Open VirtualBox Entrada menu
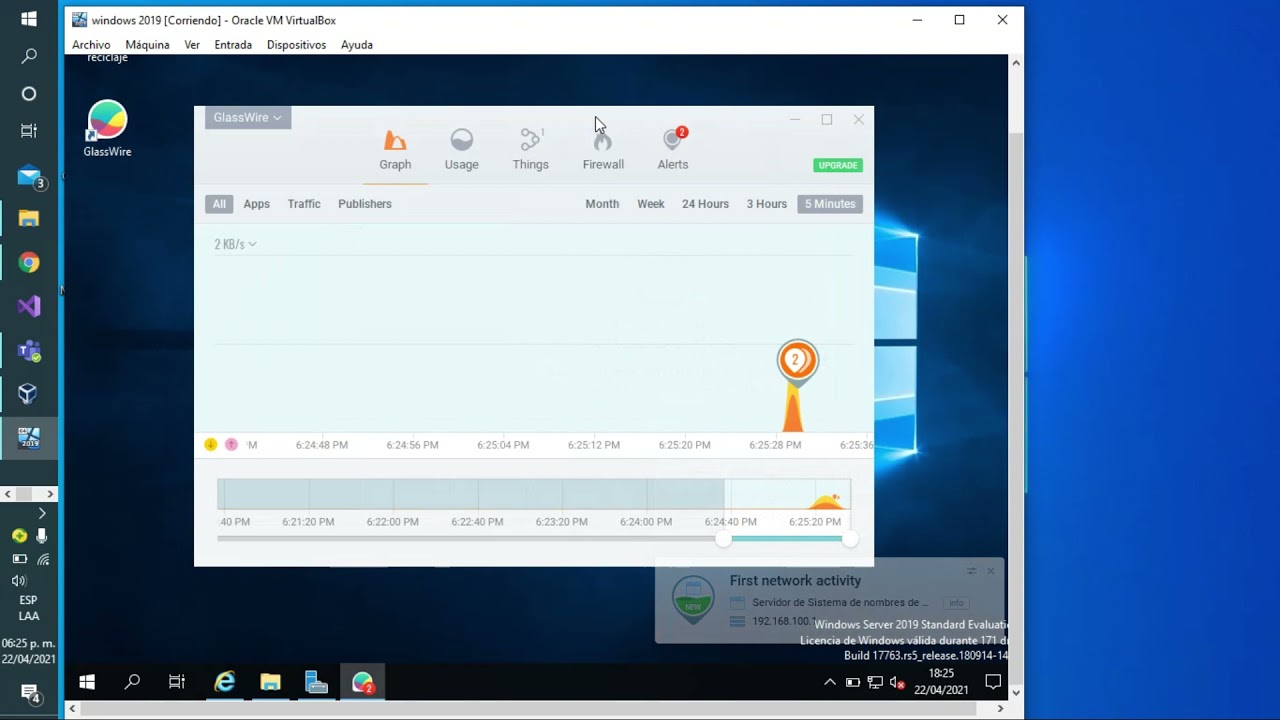This screenshot has height=720, width=1280. click(233, 45)
